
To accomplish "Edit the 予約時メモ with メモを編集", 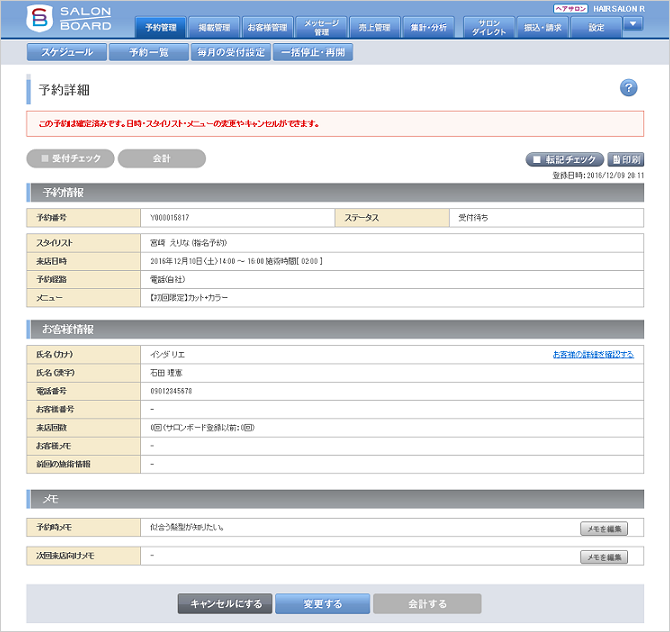I will pyautogui.click(x=603, y=528).
